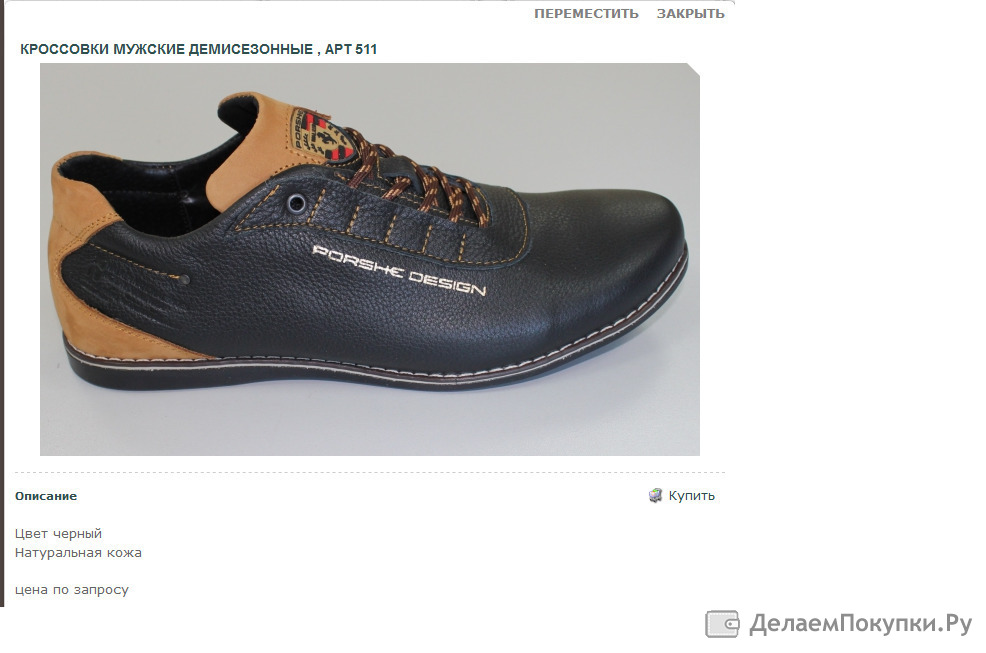Select the АРТ 511 product title
Viewport: 986px width, 653px height.
tap(198, 49)
